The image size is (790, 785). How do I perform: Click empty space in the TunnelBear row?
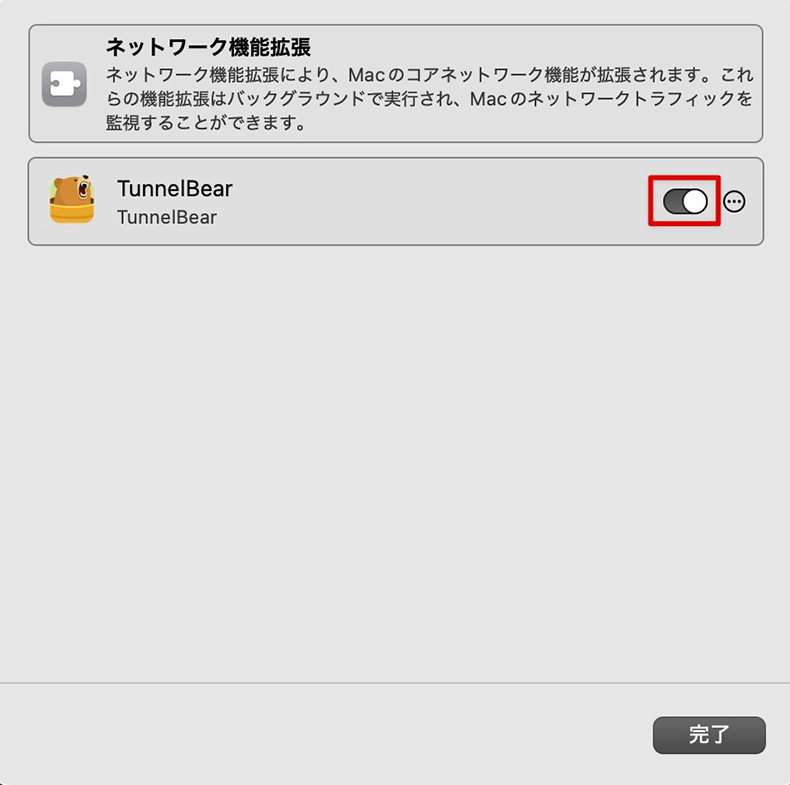(428, 202)
